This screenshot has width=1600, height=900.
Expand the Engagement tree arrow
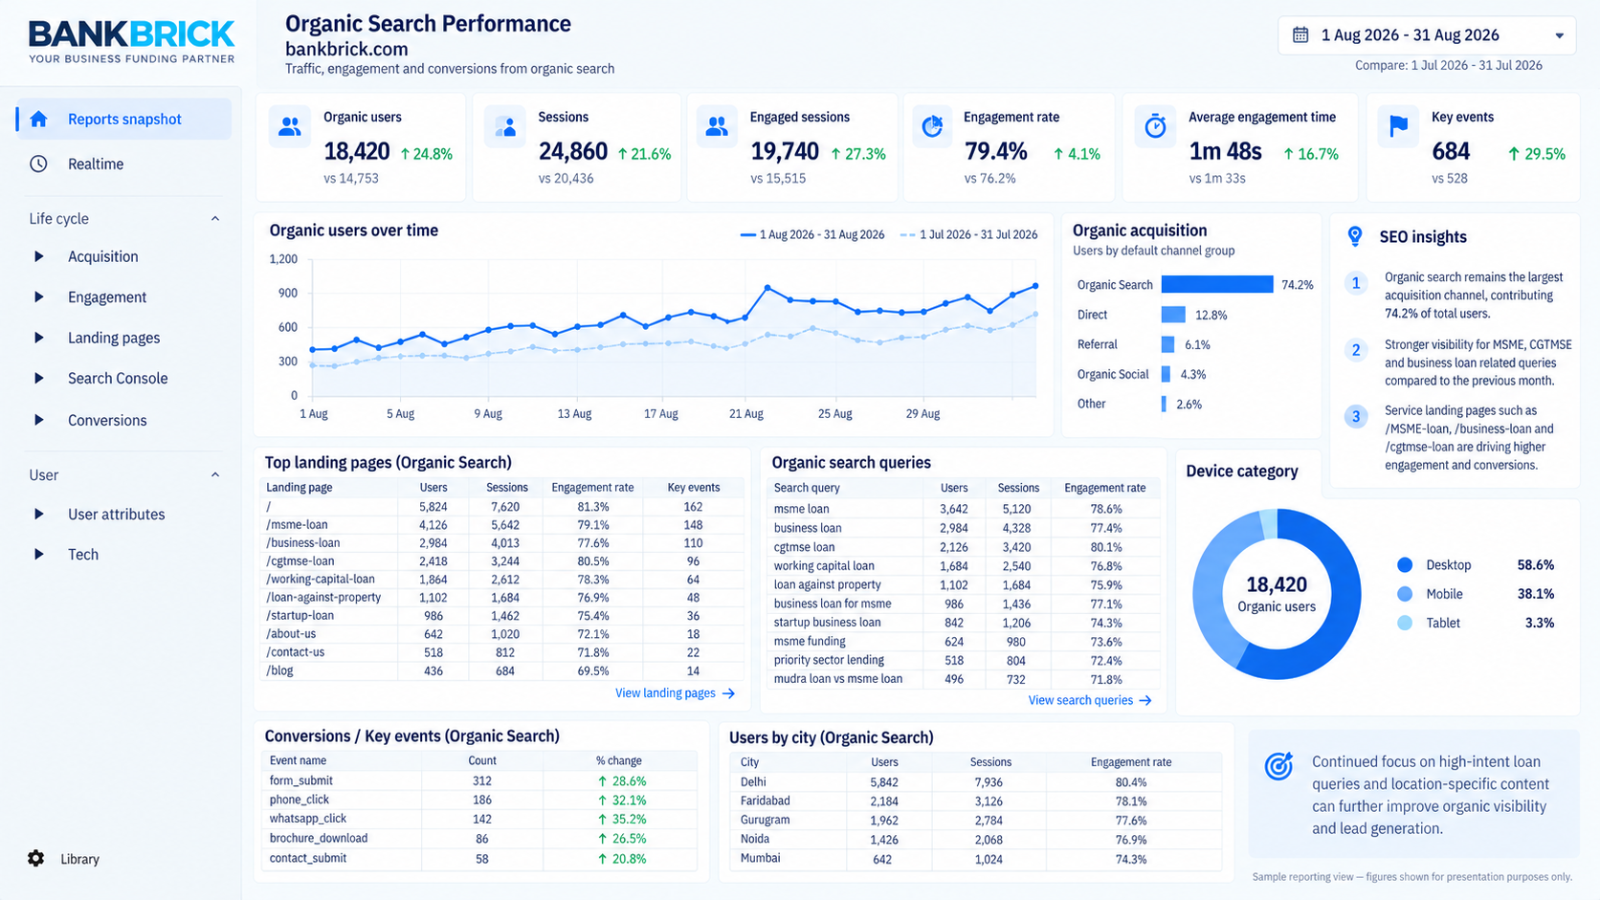39,297
